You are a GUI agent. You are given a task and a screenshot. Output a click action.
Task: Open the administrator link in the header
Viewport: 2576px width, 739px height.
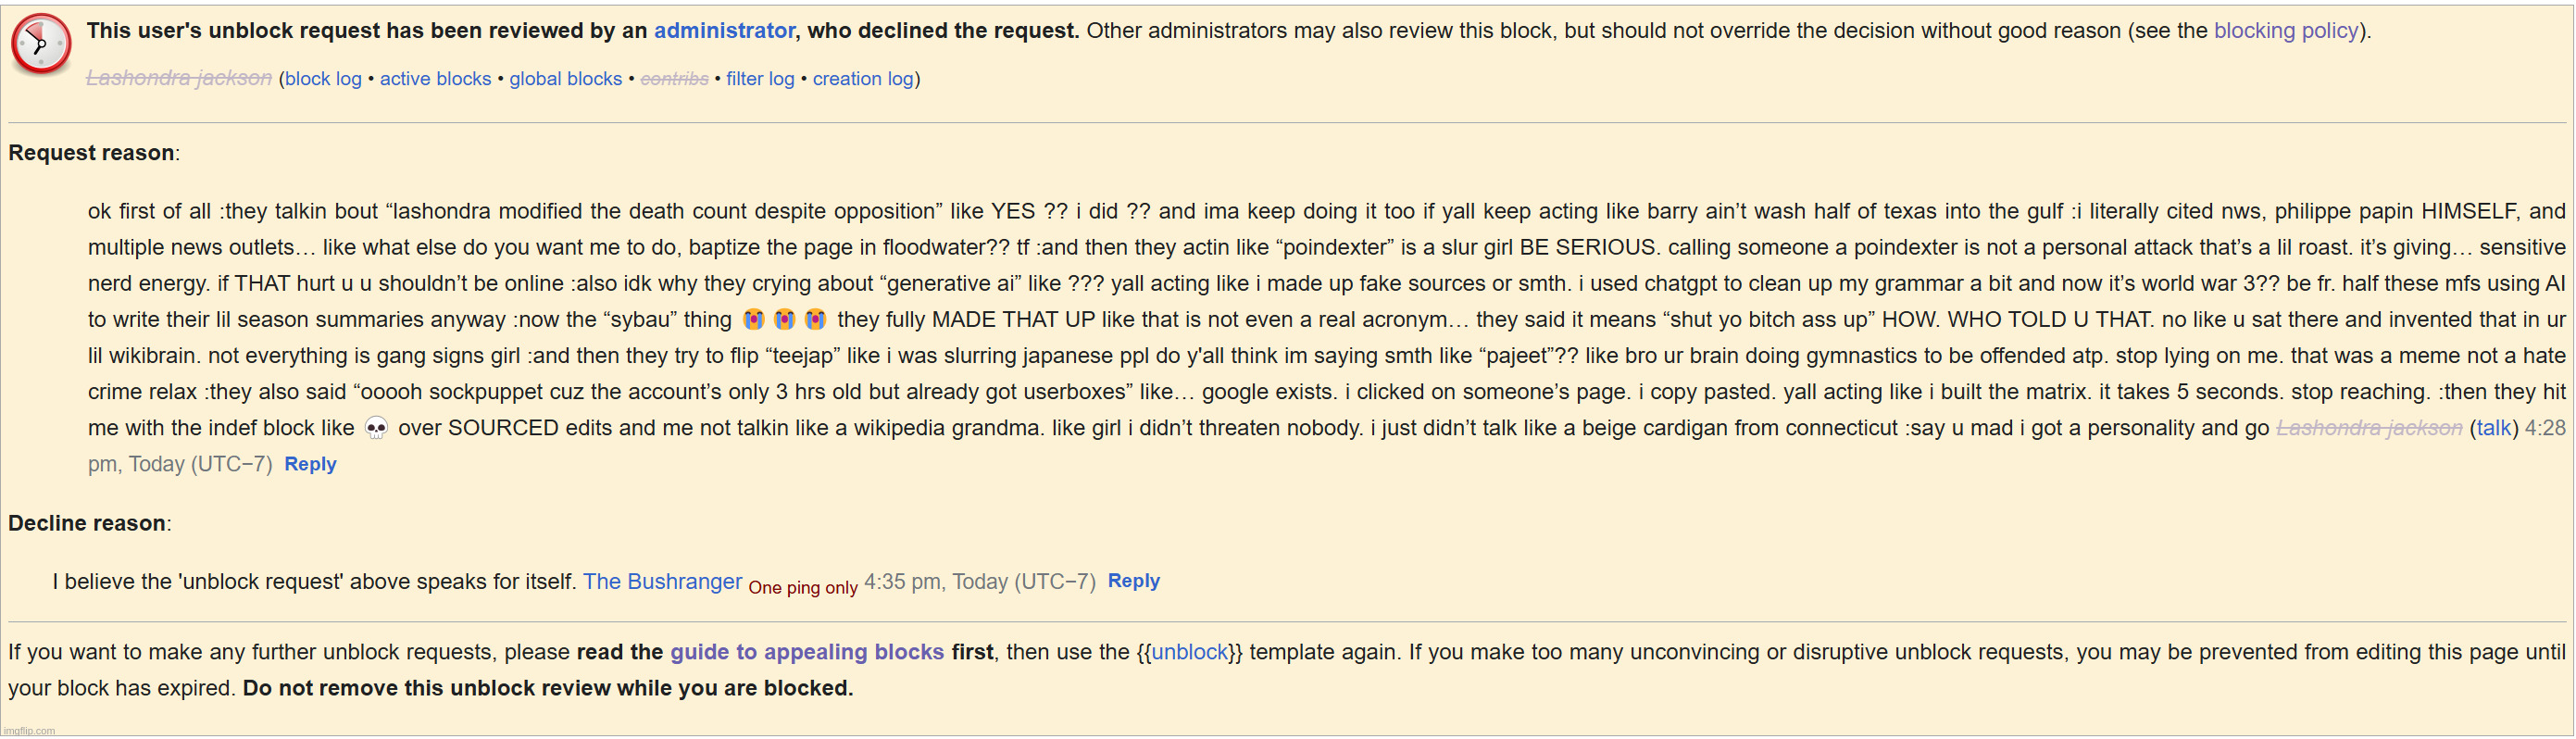pyautogui.click(x=724, y=31)
